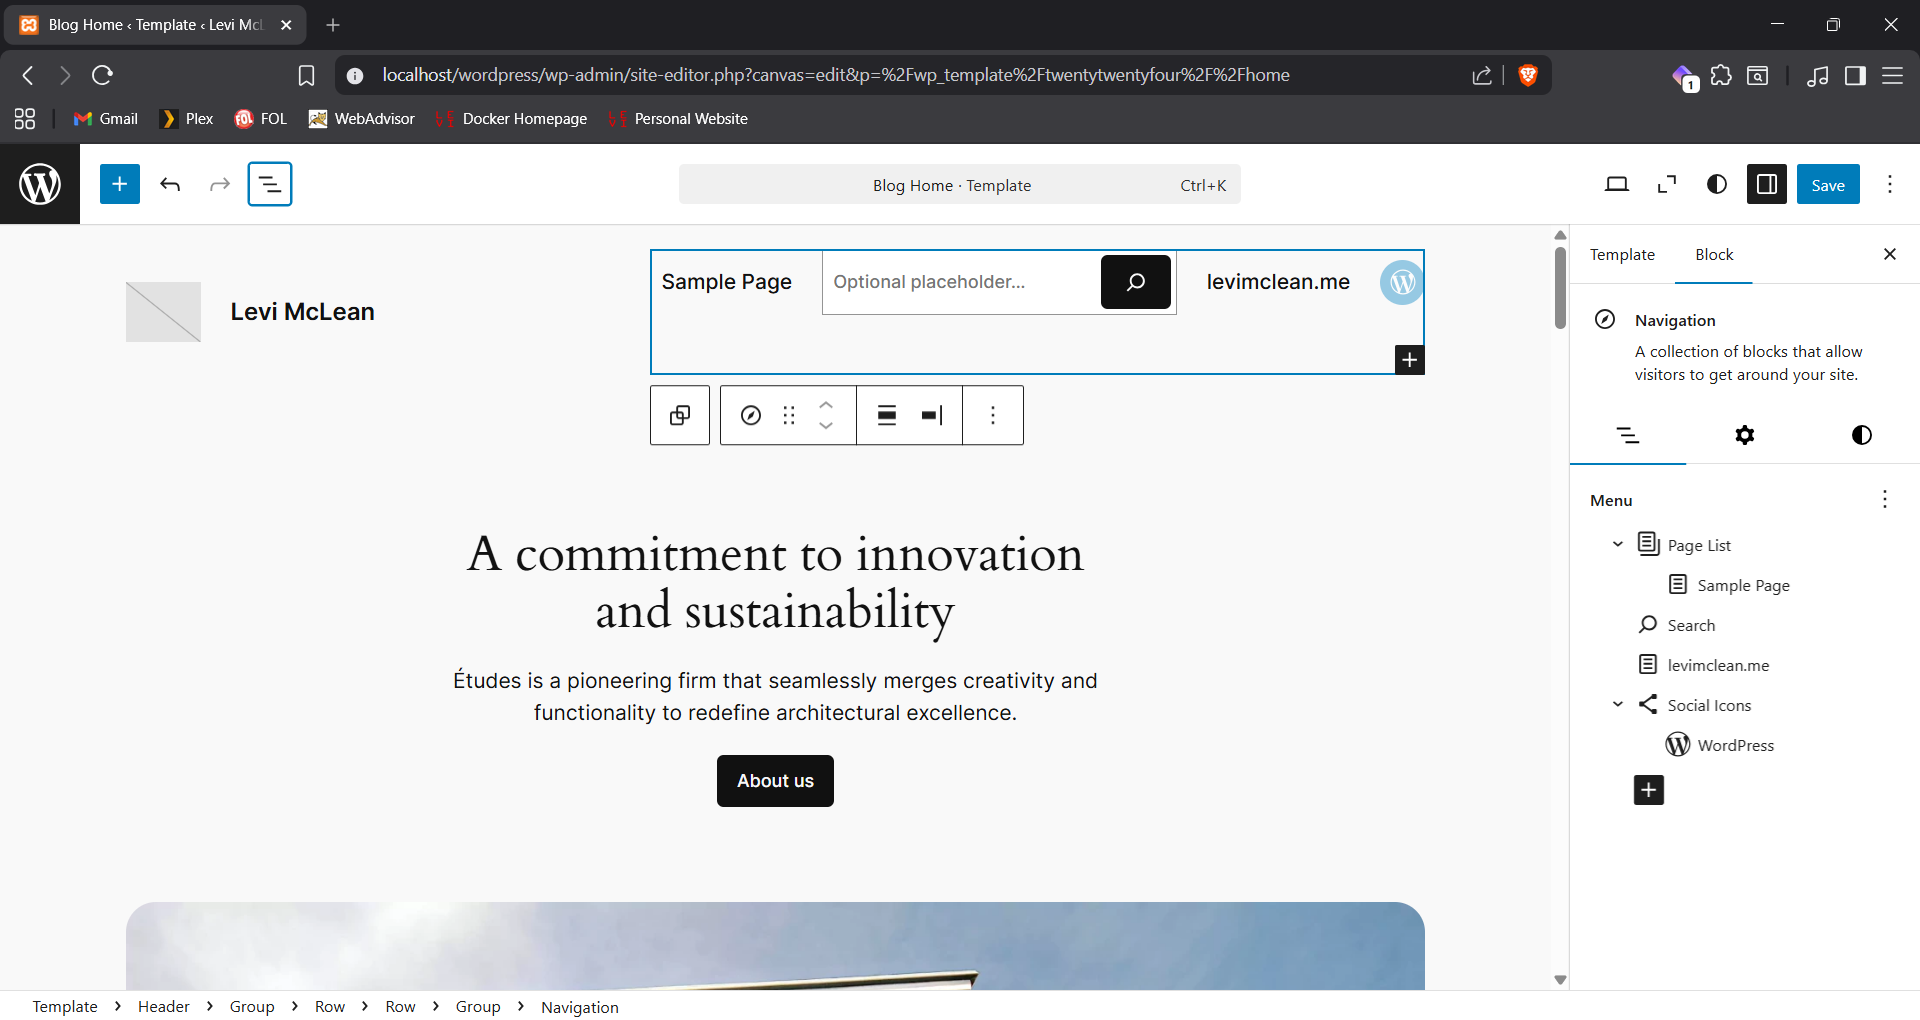Click the Optional placeholder search field

click(960, 282)
